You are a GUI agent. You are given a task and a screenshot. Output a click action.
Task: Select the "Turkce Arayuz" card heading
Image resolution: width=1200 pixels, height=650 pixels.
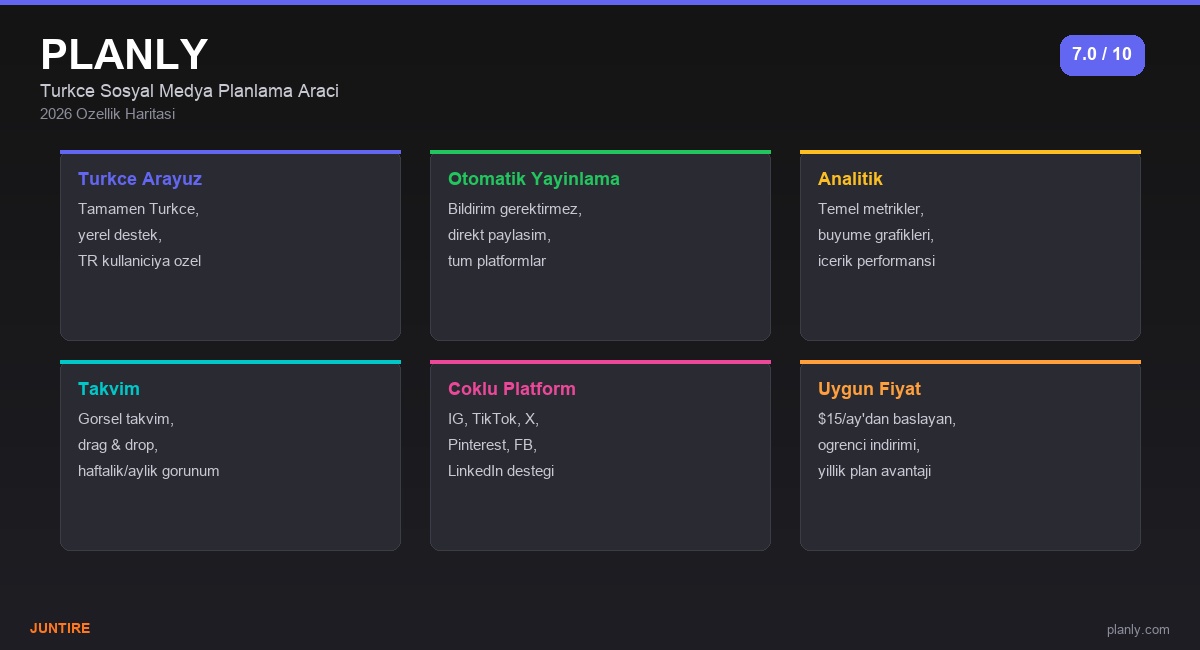[140, 179]
